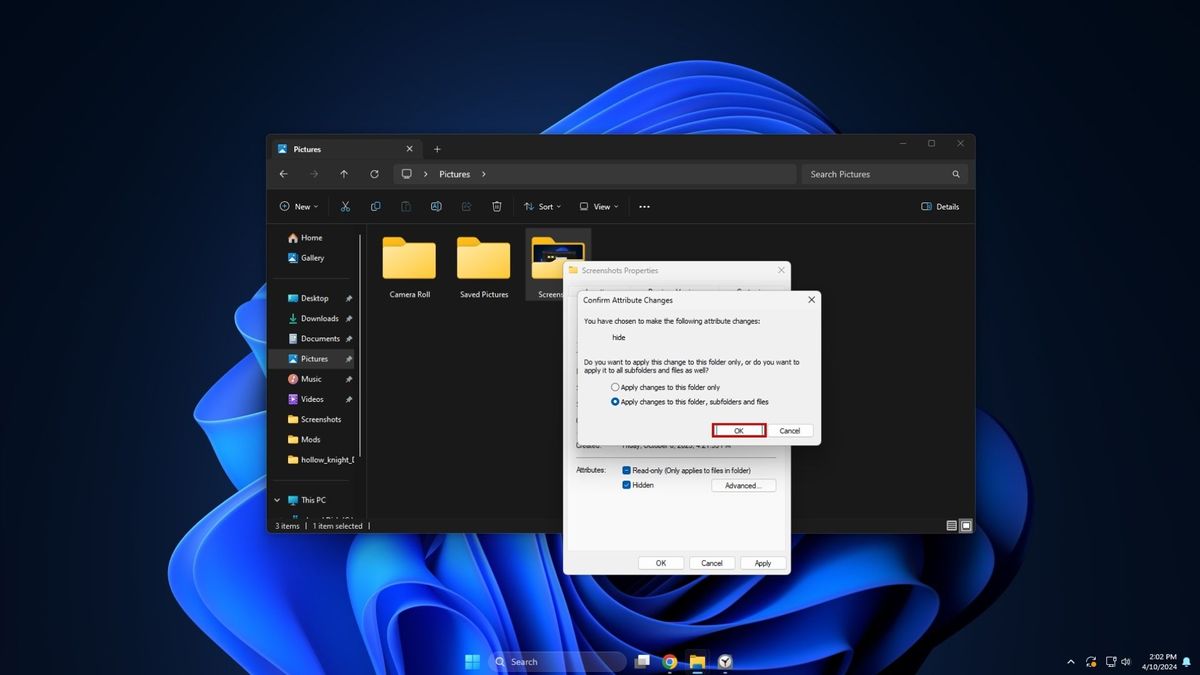Open the Share icon in the toolbar

[465, 206]
